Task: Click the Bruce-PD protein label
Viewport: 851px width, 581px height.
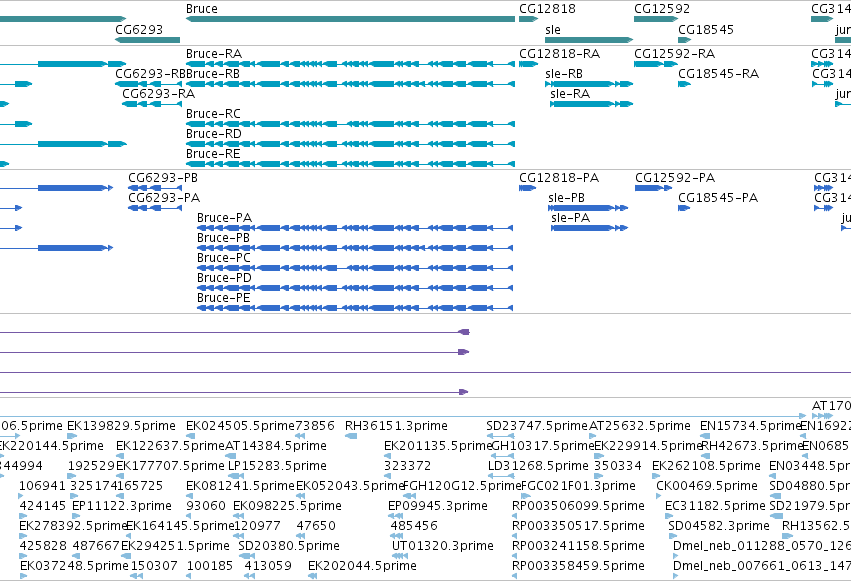Action: click(x=224, y=278)
